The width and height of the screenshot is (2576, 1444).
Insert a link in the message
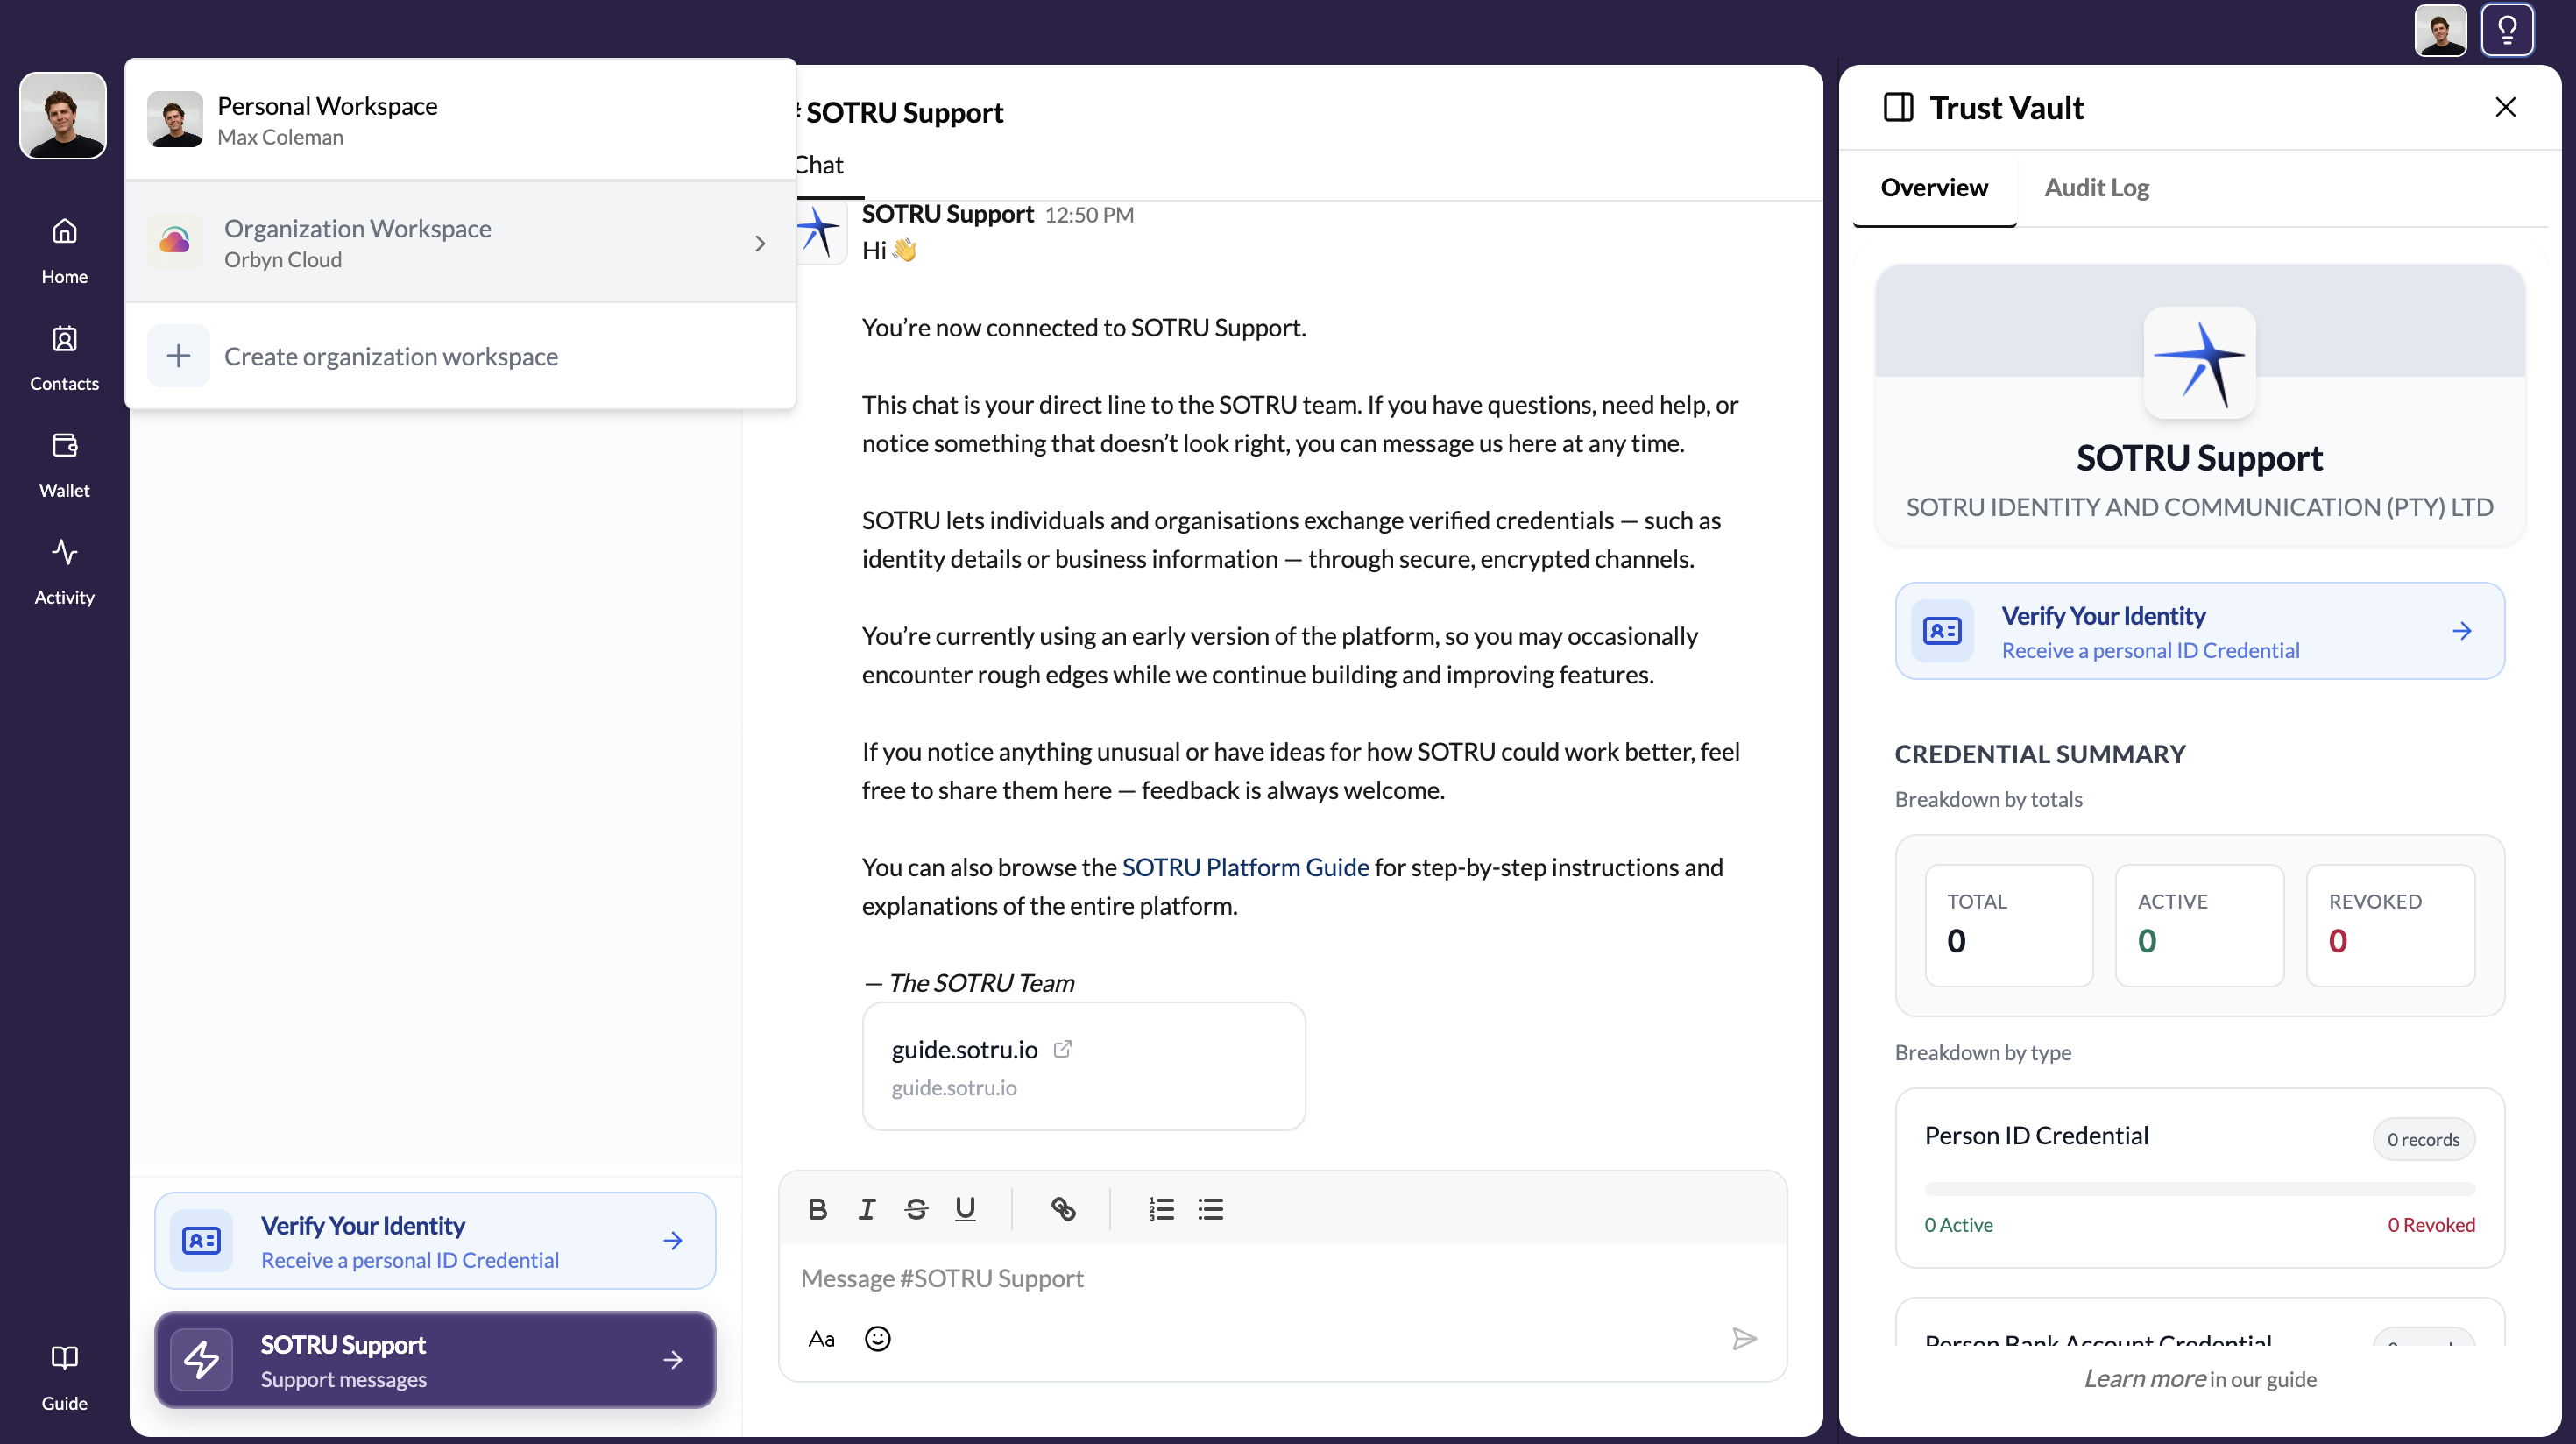(1062, 1209)
